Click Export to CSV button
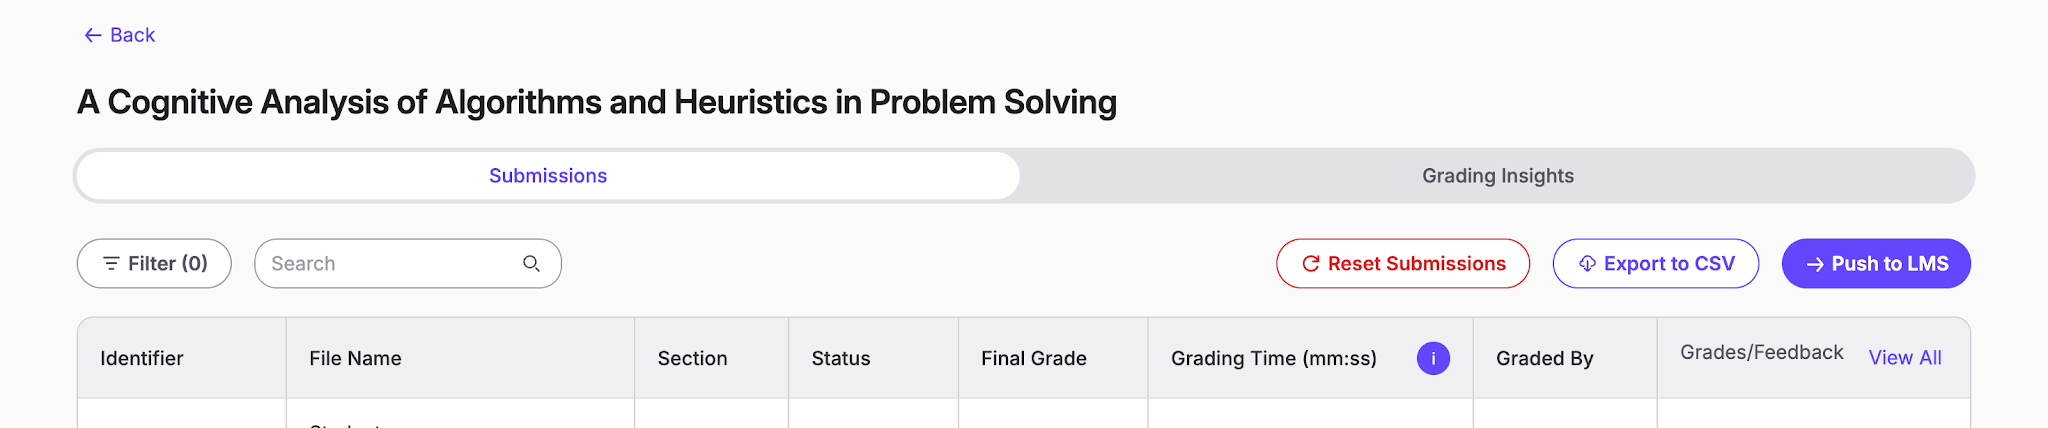 (1656, 264)
